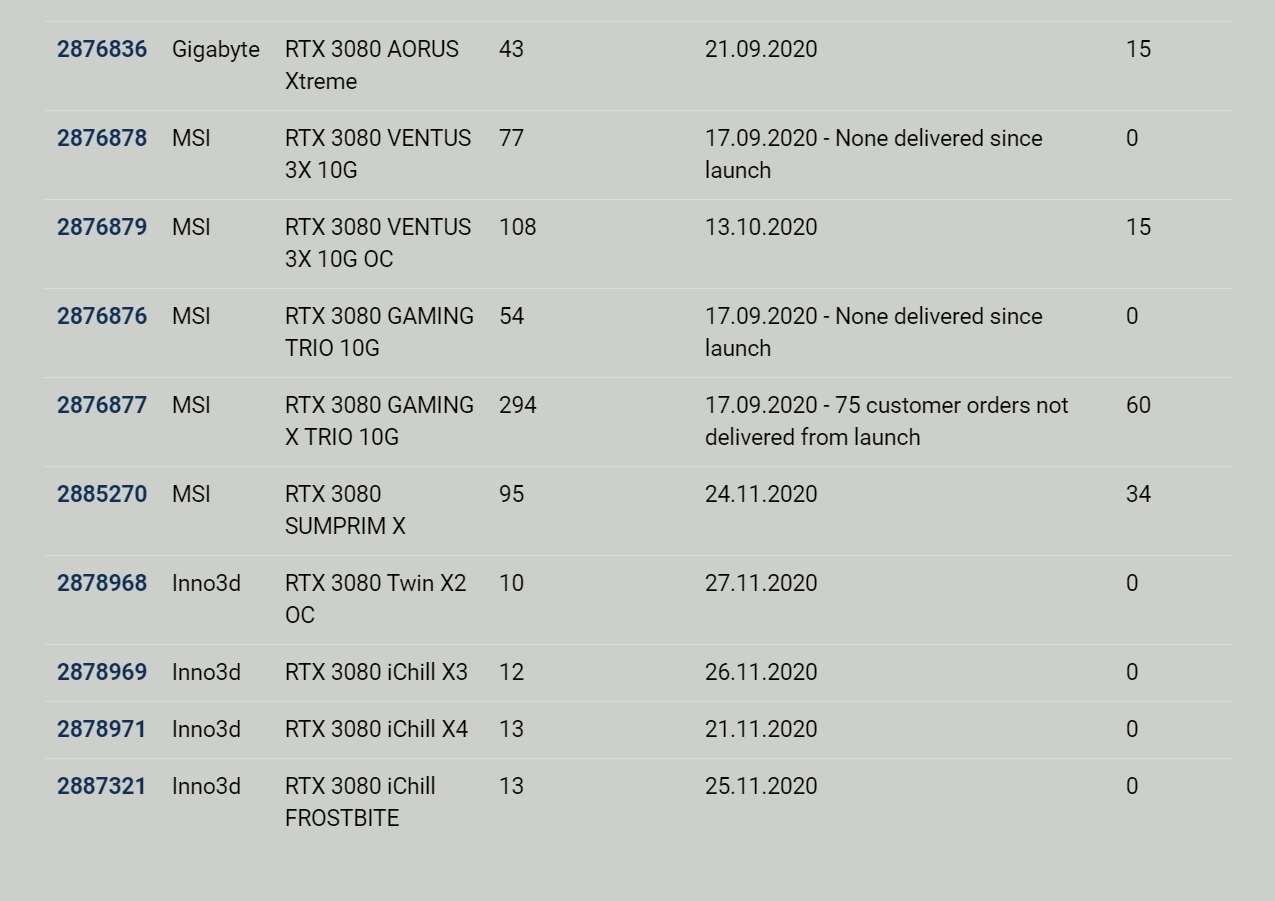
Task: Open product link 2876836
Action: (102, 49)
